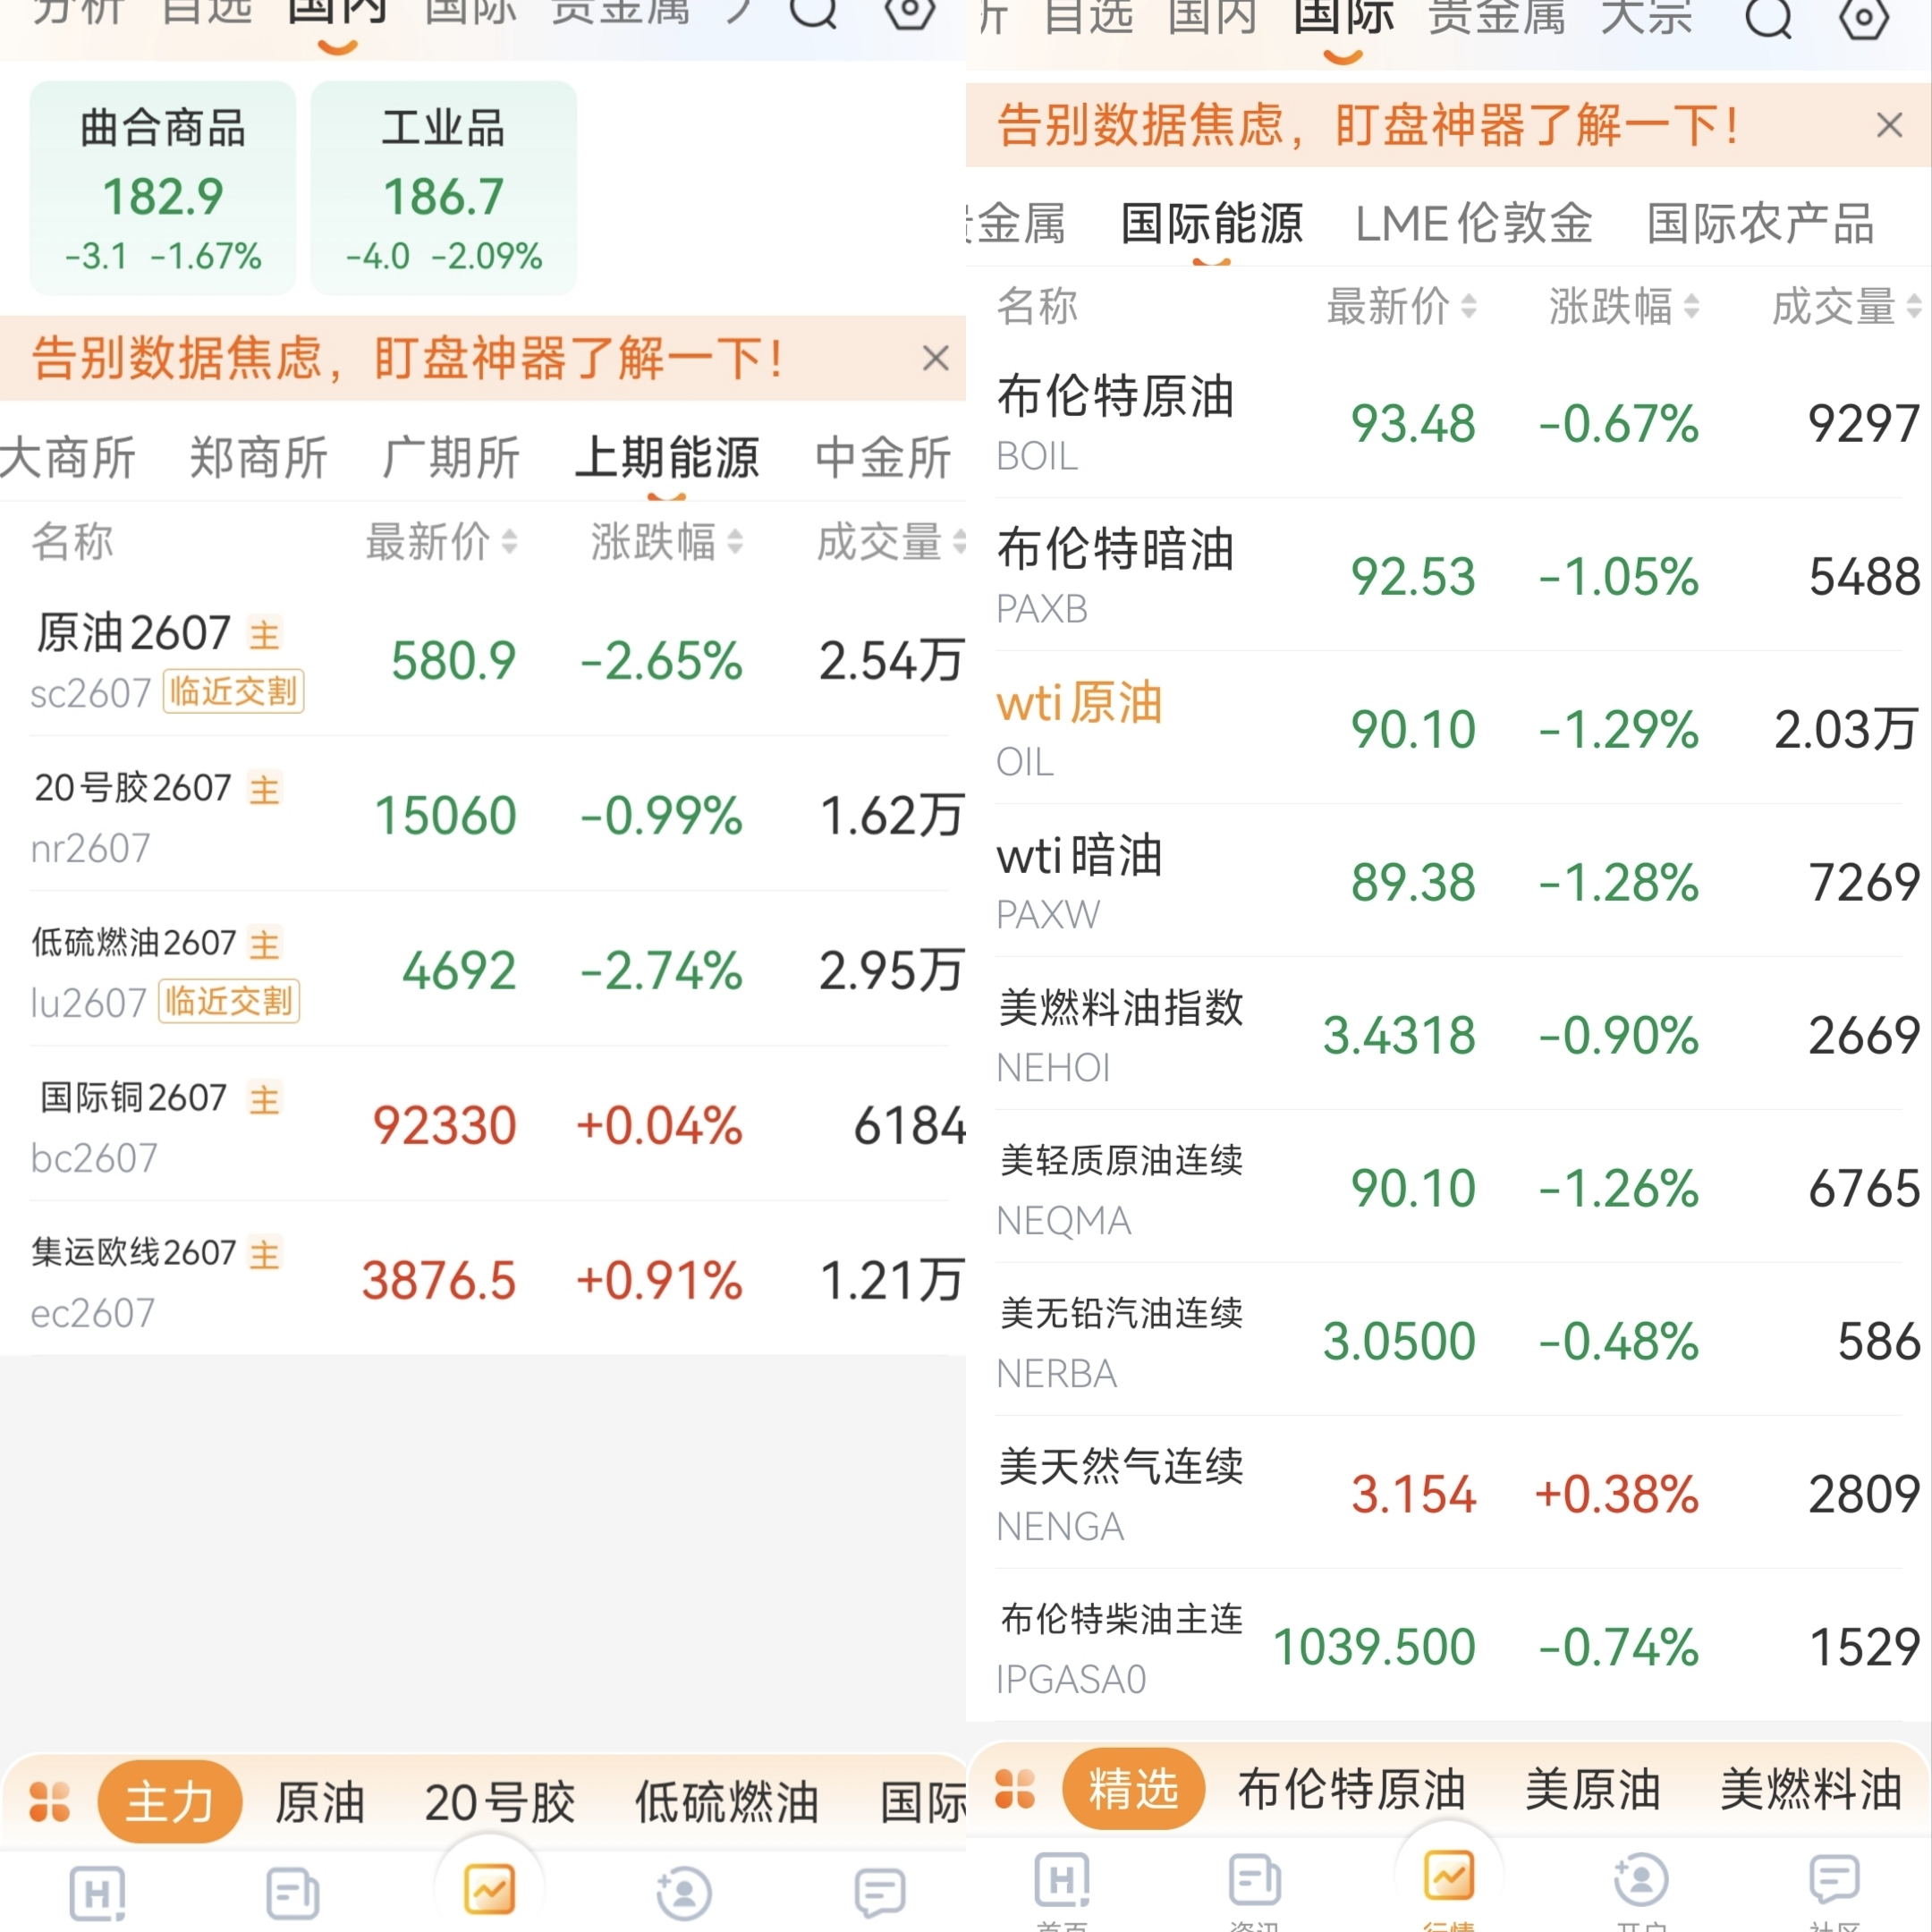Select 20号胶 filter in bottom bar
The image size is (1932, 1932).
[x=500, y=1802]
